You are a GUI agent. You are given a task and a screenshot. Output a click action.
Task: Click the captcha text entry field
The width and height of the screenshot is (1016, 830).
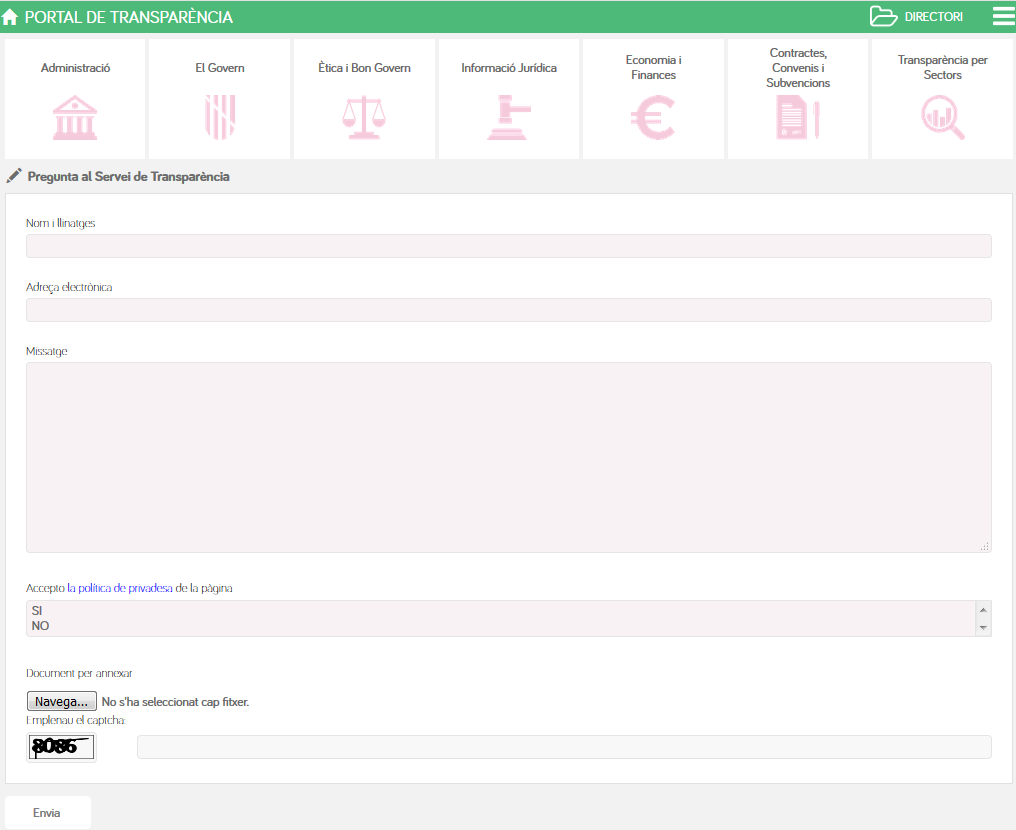[563, 747]
